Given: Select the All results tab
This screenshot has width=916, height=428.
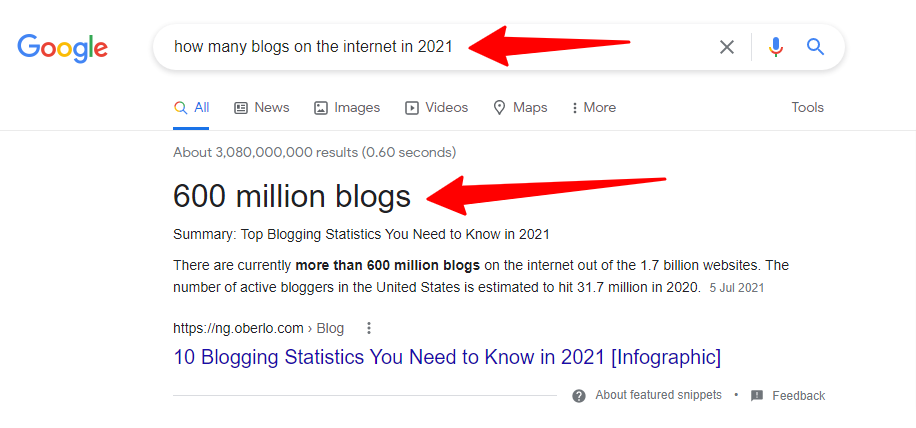Looking at the screenshot, I should point(192,108).
